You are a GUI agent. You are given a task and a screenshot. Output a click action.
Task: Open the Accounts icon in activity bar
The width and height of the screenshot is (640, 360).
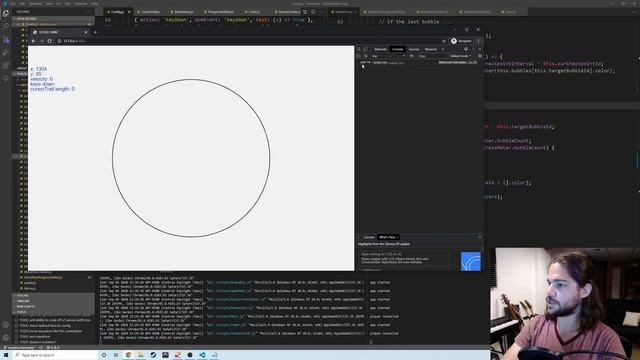pyautogui.click(x=6, y=325)
